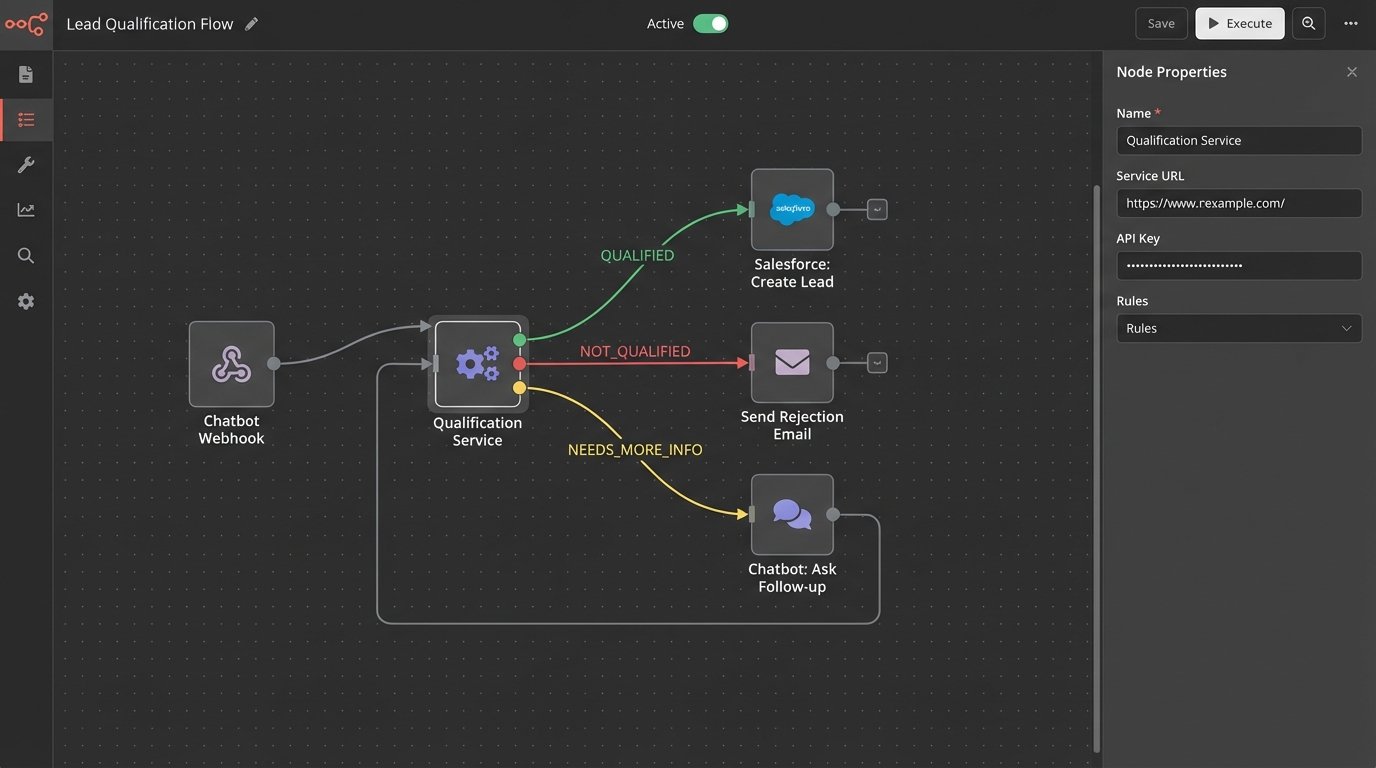Open the sidebar search icon
The width and height of the screenshot is (1376, 768).
point(26,255)
